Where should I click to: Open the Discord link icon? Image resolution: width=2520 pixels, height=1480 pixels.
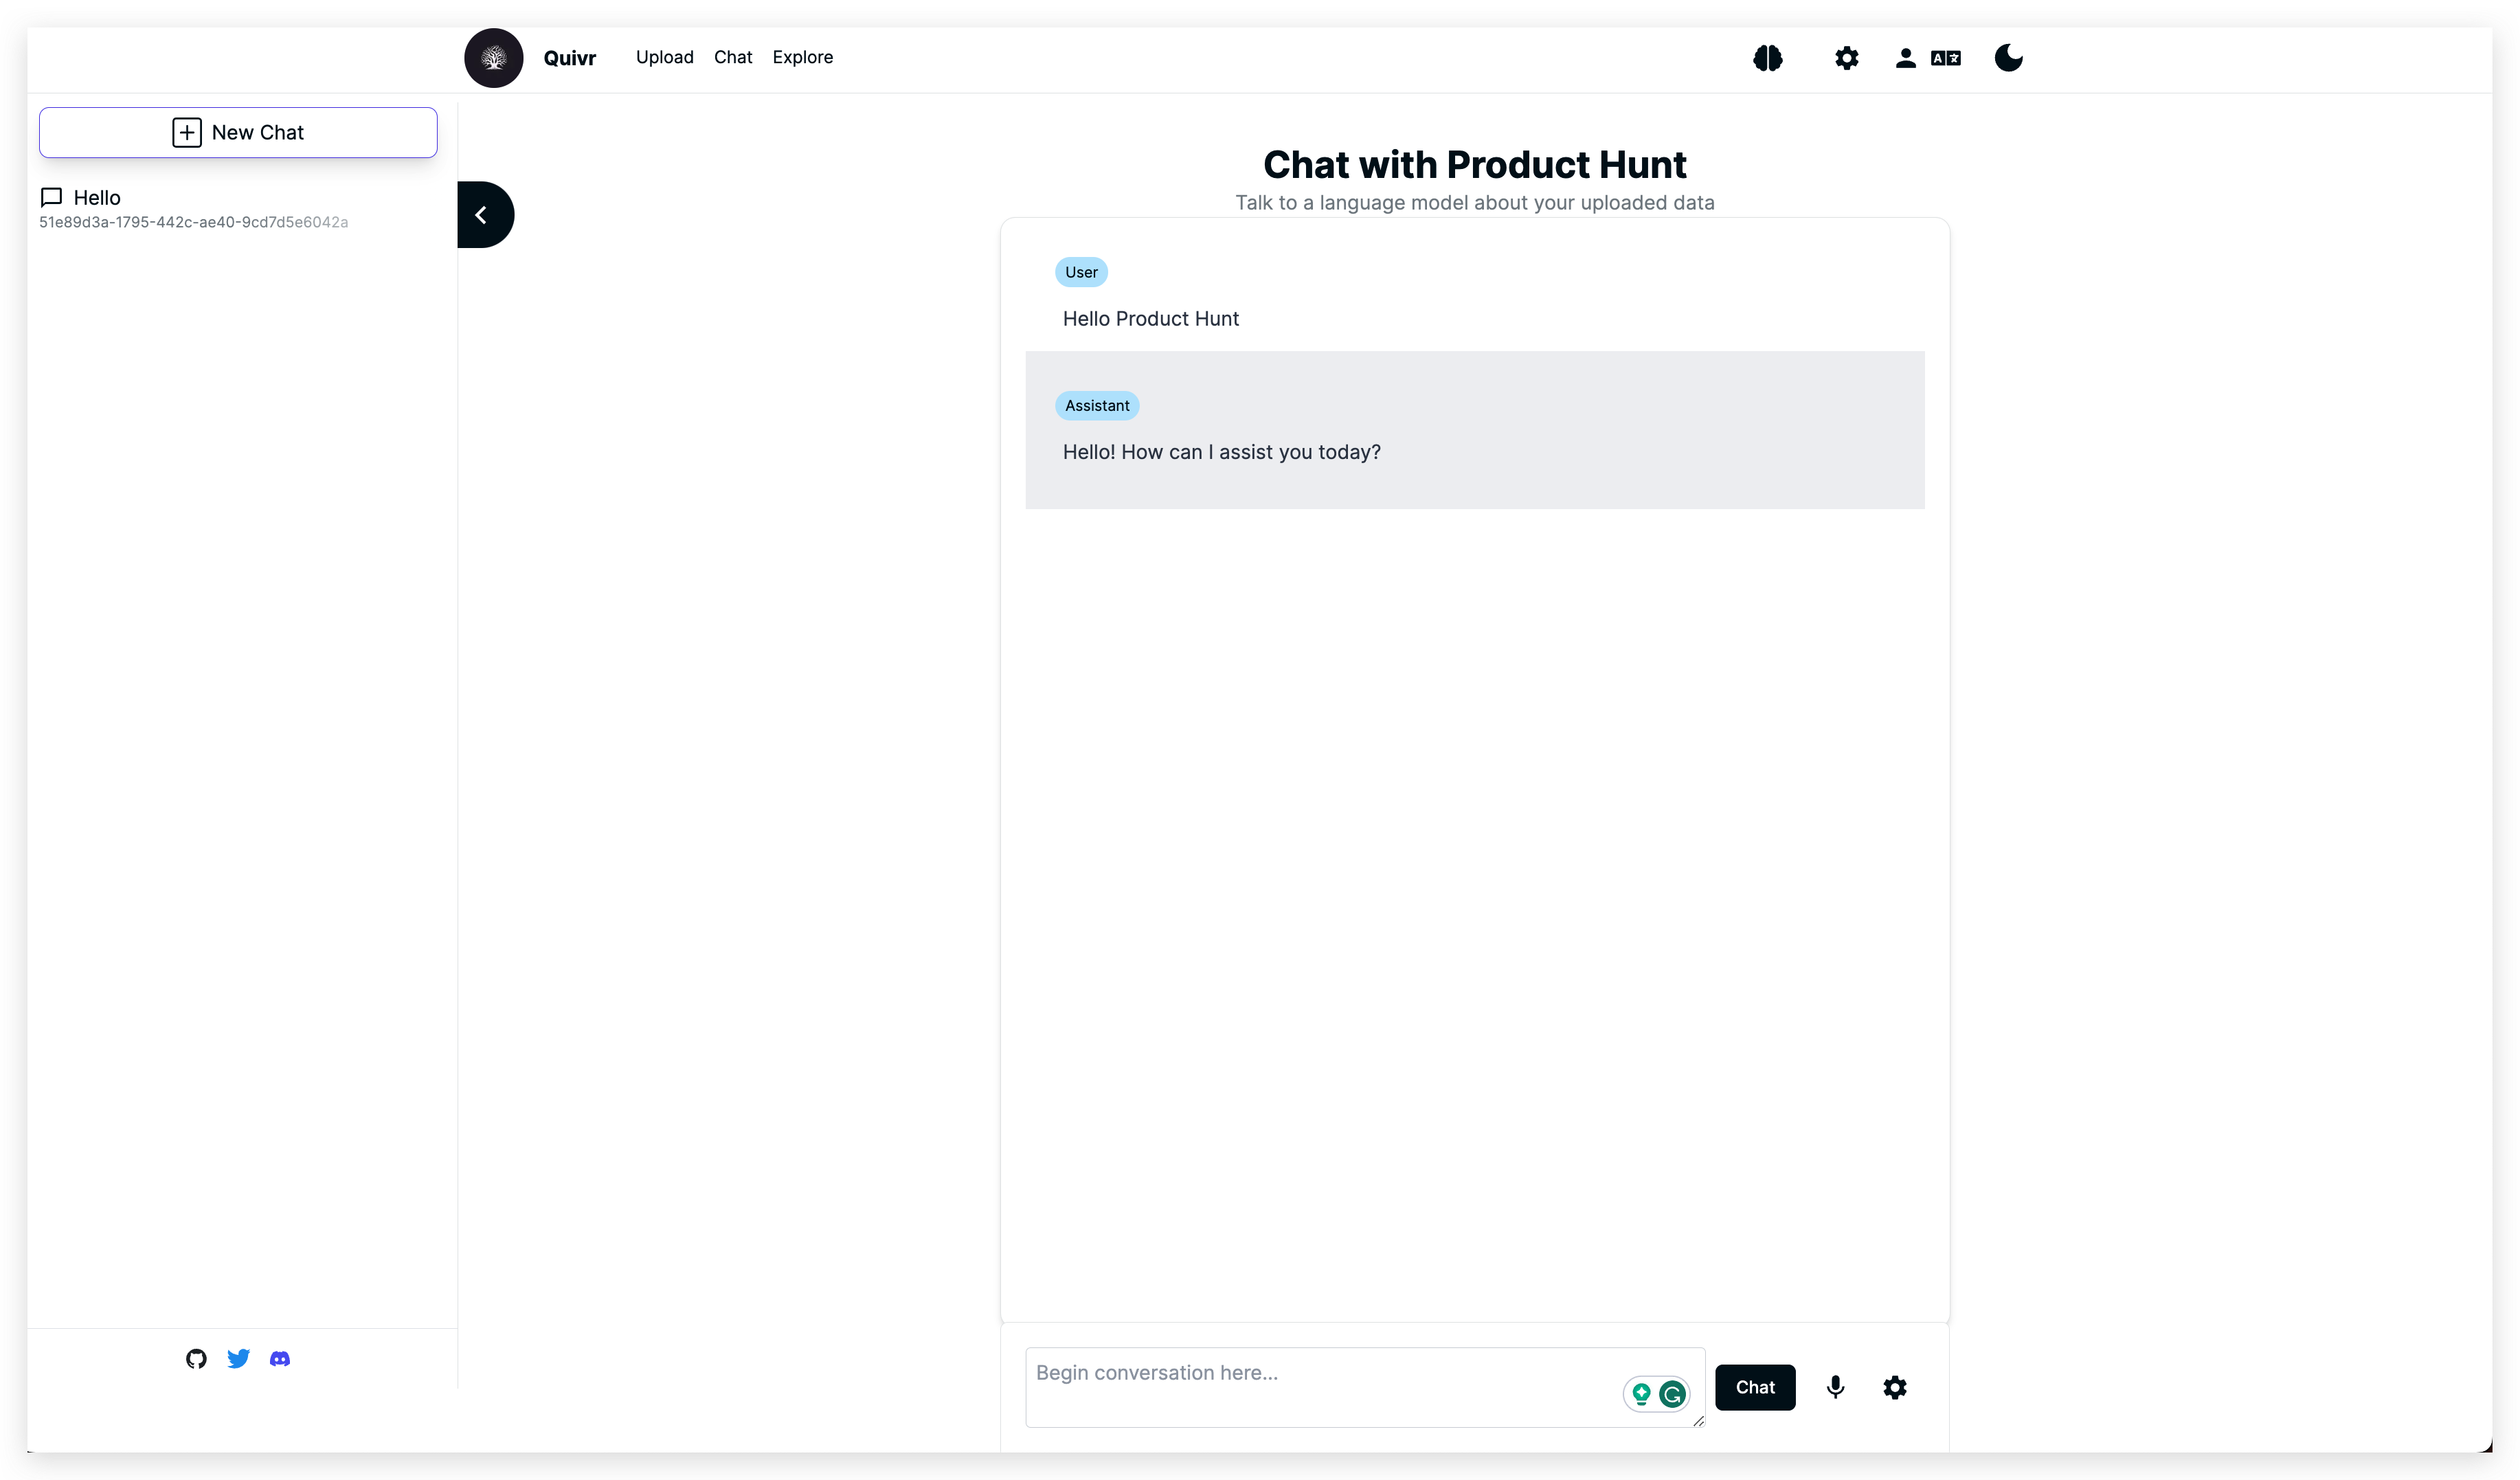280,1358
